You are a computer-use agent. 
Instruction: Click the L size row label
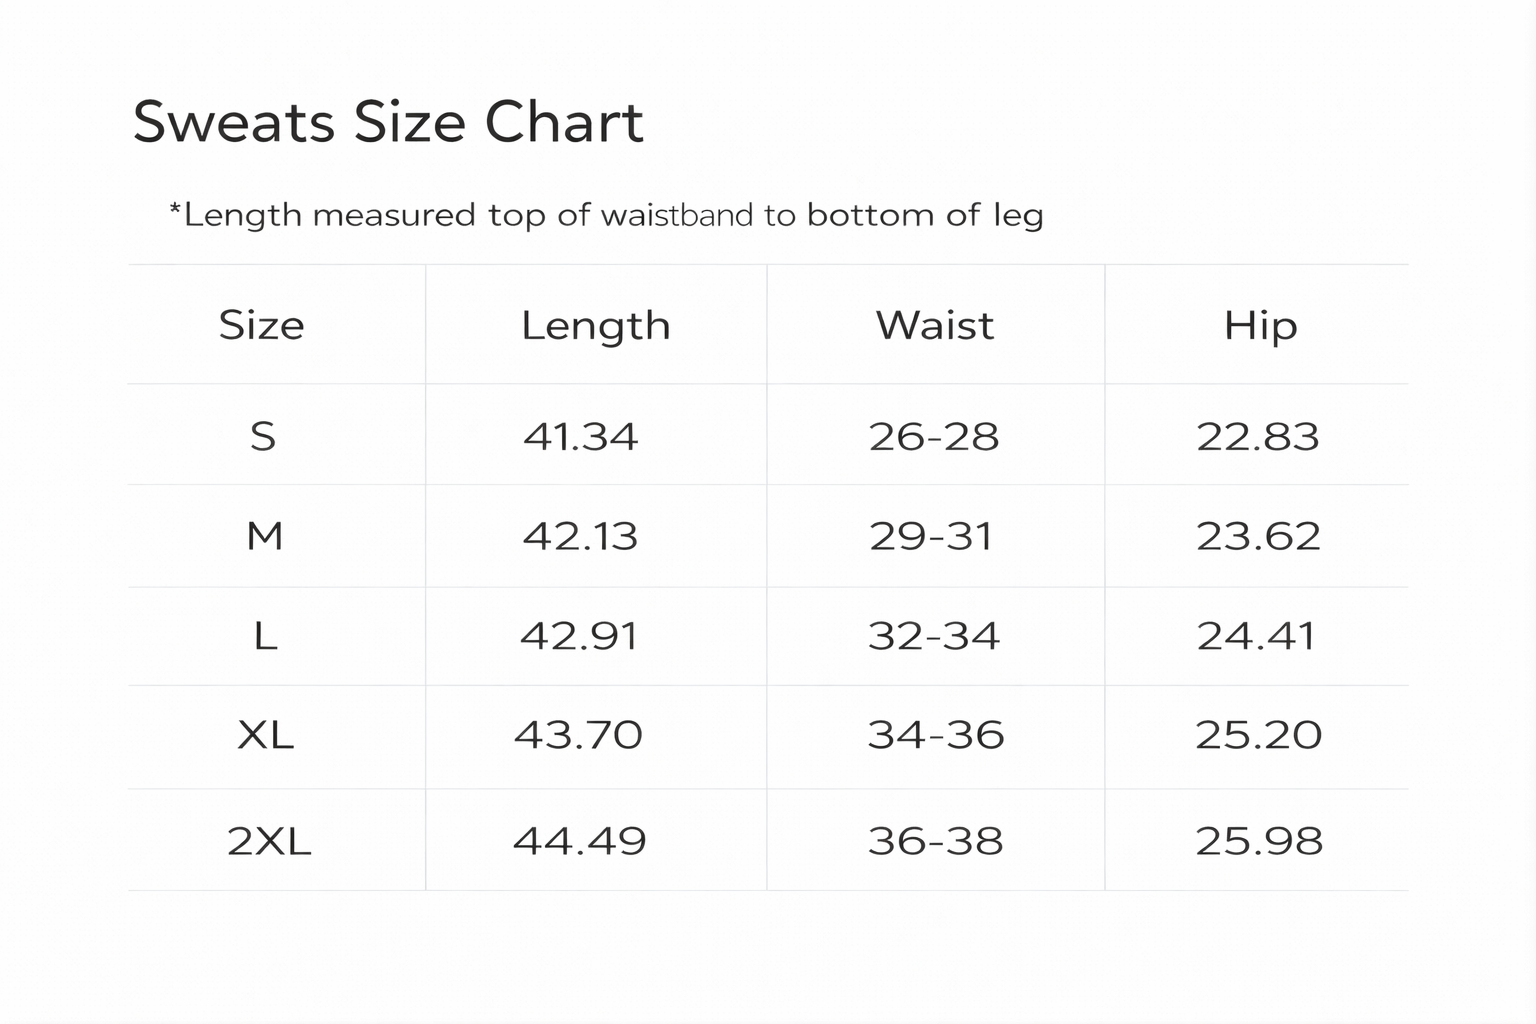[x=265, y=636]
